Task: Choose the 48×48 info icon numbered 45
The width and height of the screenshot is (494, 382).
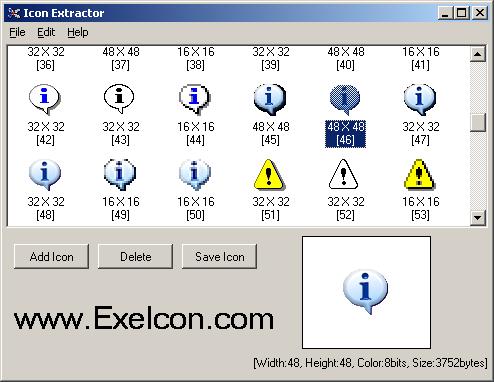Action: pyautogui.click(x=270, y=100)
